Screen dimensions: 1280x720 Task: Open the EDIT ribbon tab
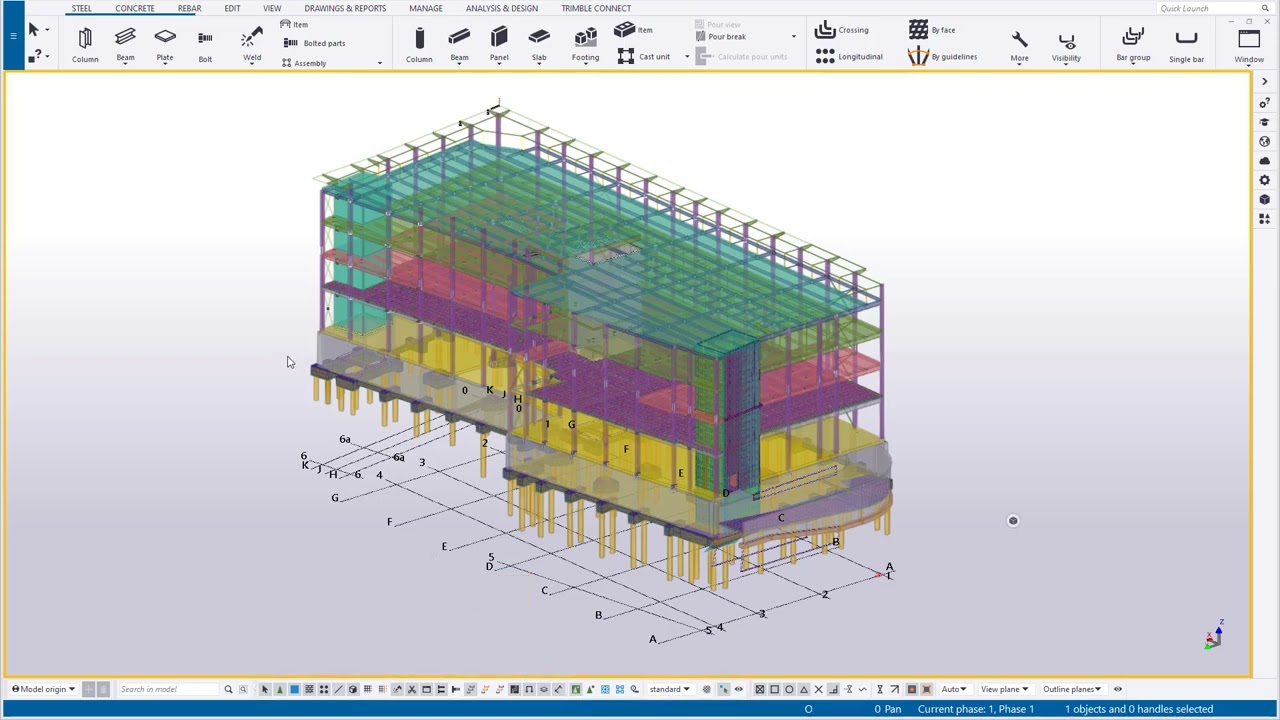(x=232, y=8)
